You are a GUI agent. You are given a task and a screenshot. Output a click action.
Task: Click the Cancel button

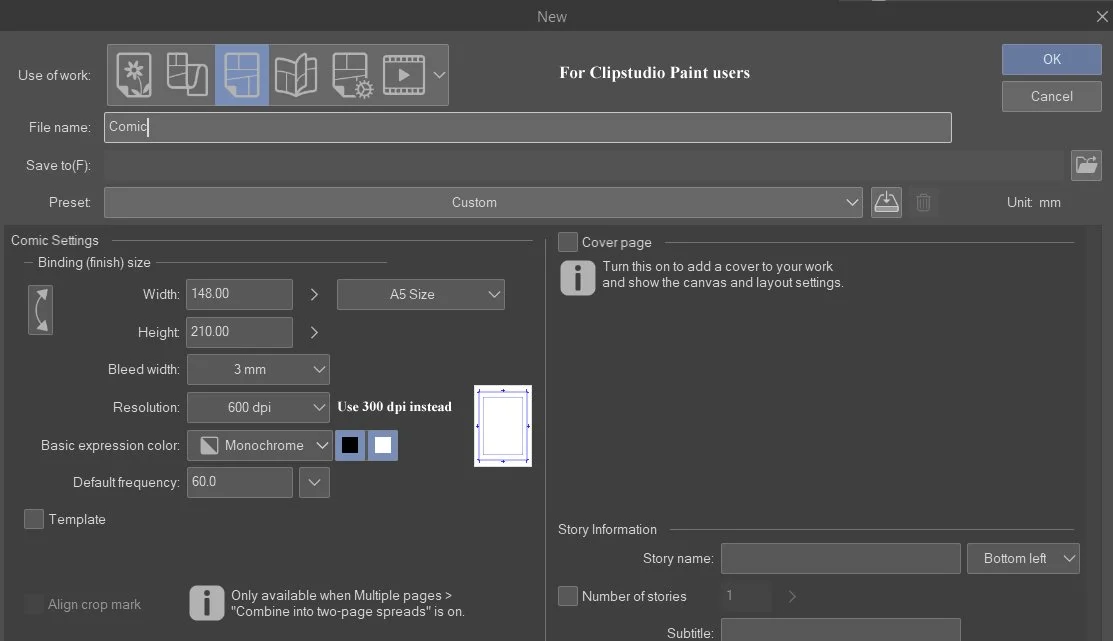1051,97
